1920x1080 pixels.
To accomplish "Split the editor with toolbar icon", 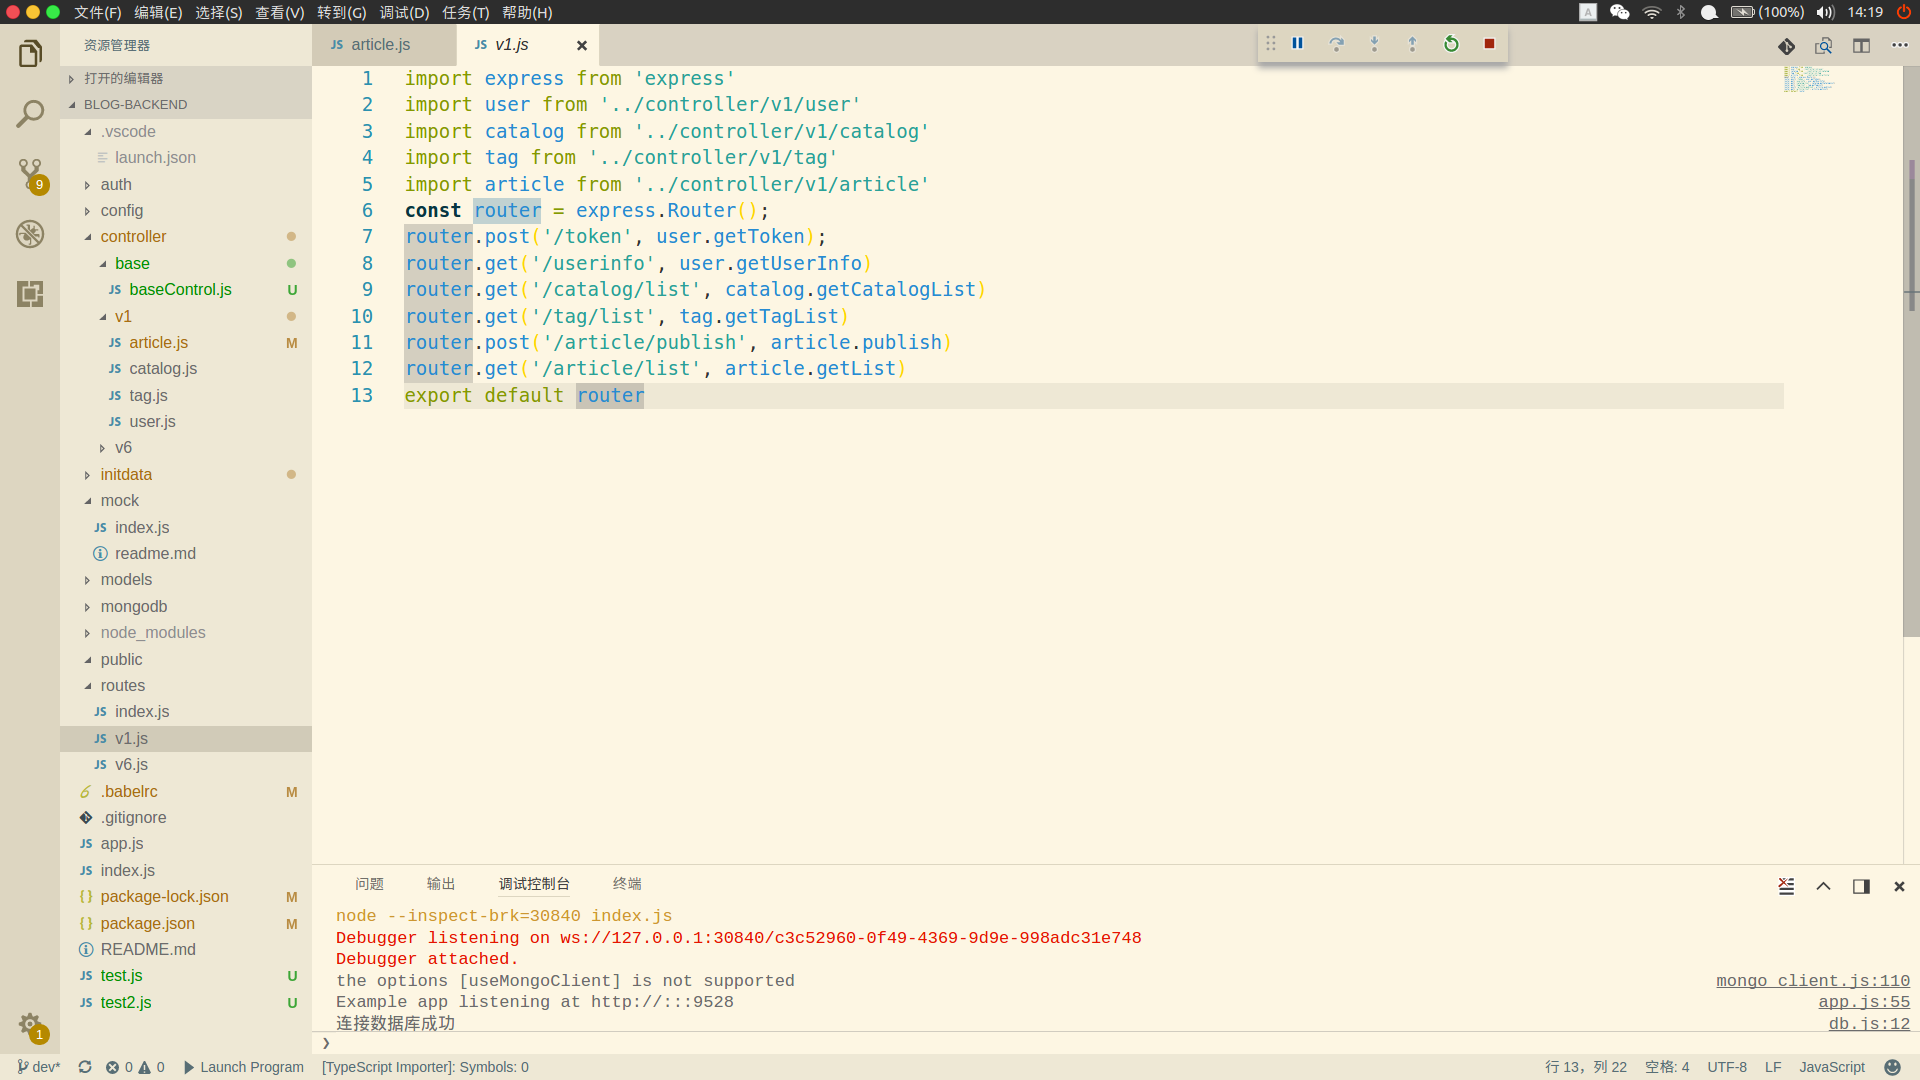I will click(1861, 46).
